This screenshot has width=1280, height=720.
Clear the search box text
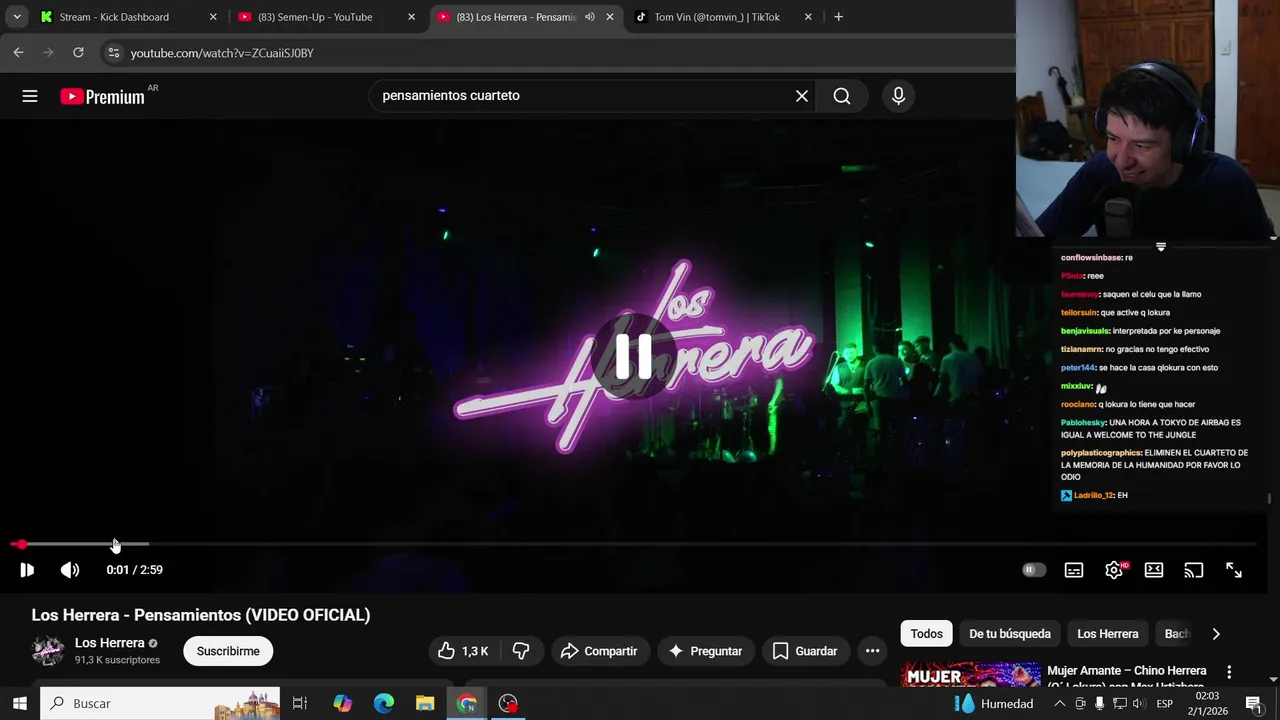802,96
